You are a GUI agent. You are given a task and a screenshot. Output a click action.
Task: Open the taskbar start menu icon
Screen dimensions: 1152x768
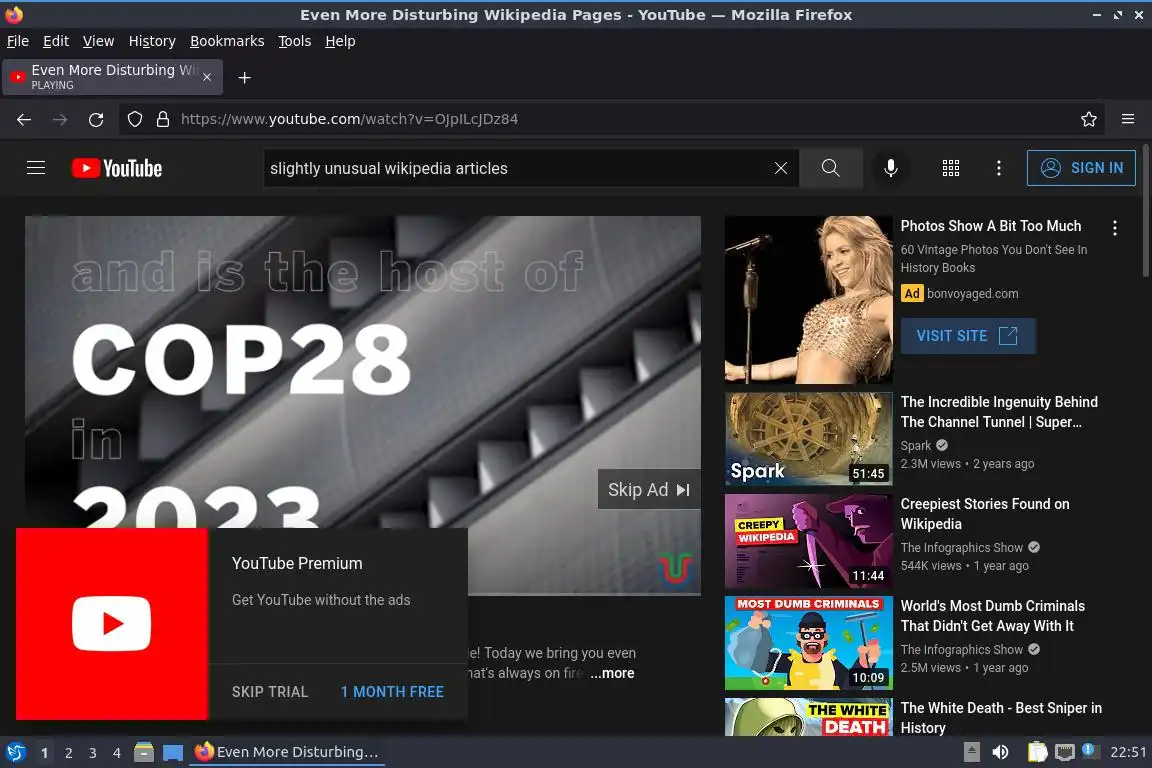coord(15,752)
